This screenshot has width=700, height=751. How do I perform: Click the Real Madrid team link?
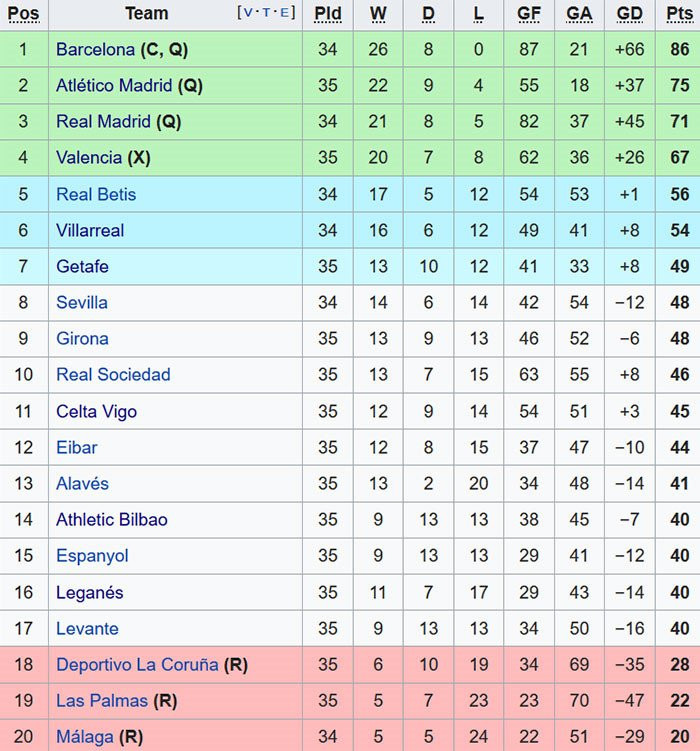103,122
